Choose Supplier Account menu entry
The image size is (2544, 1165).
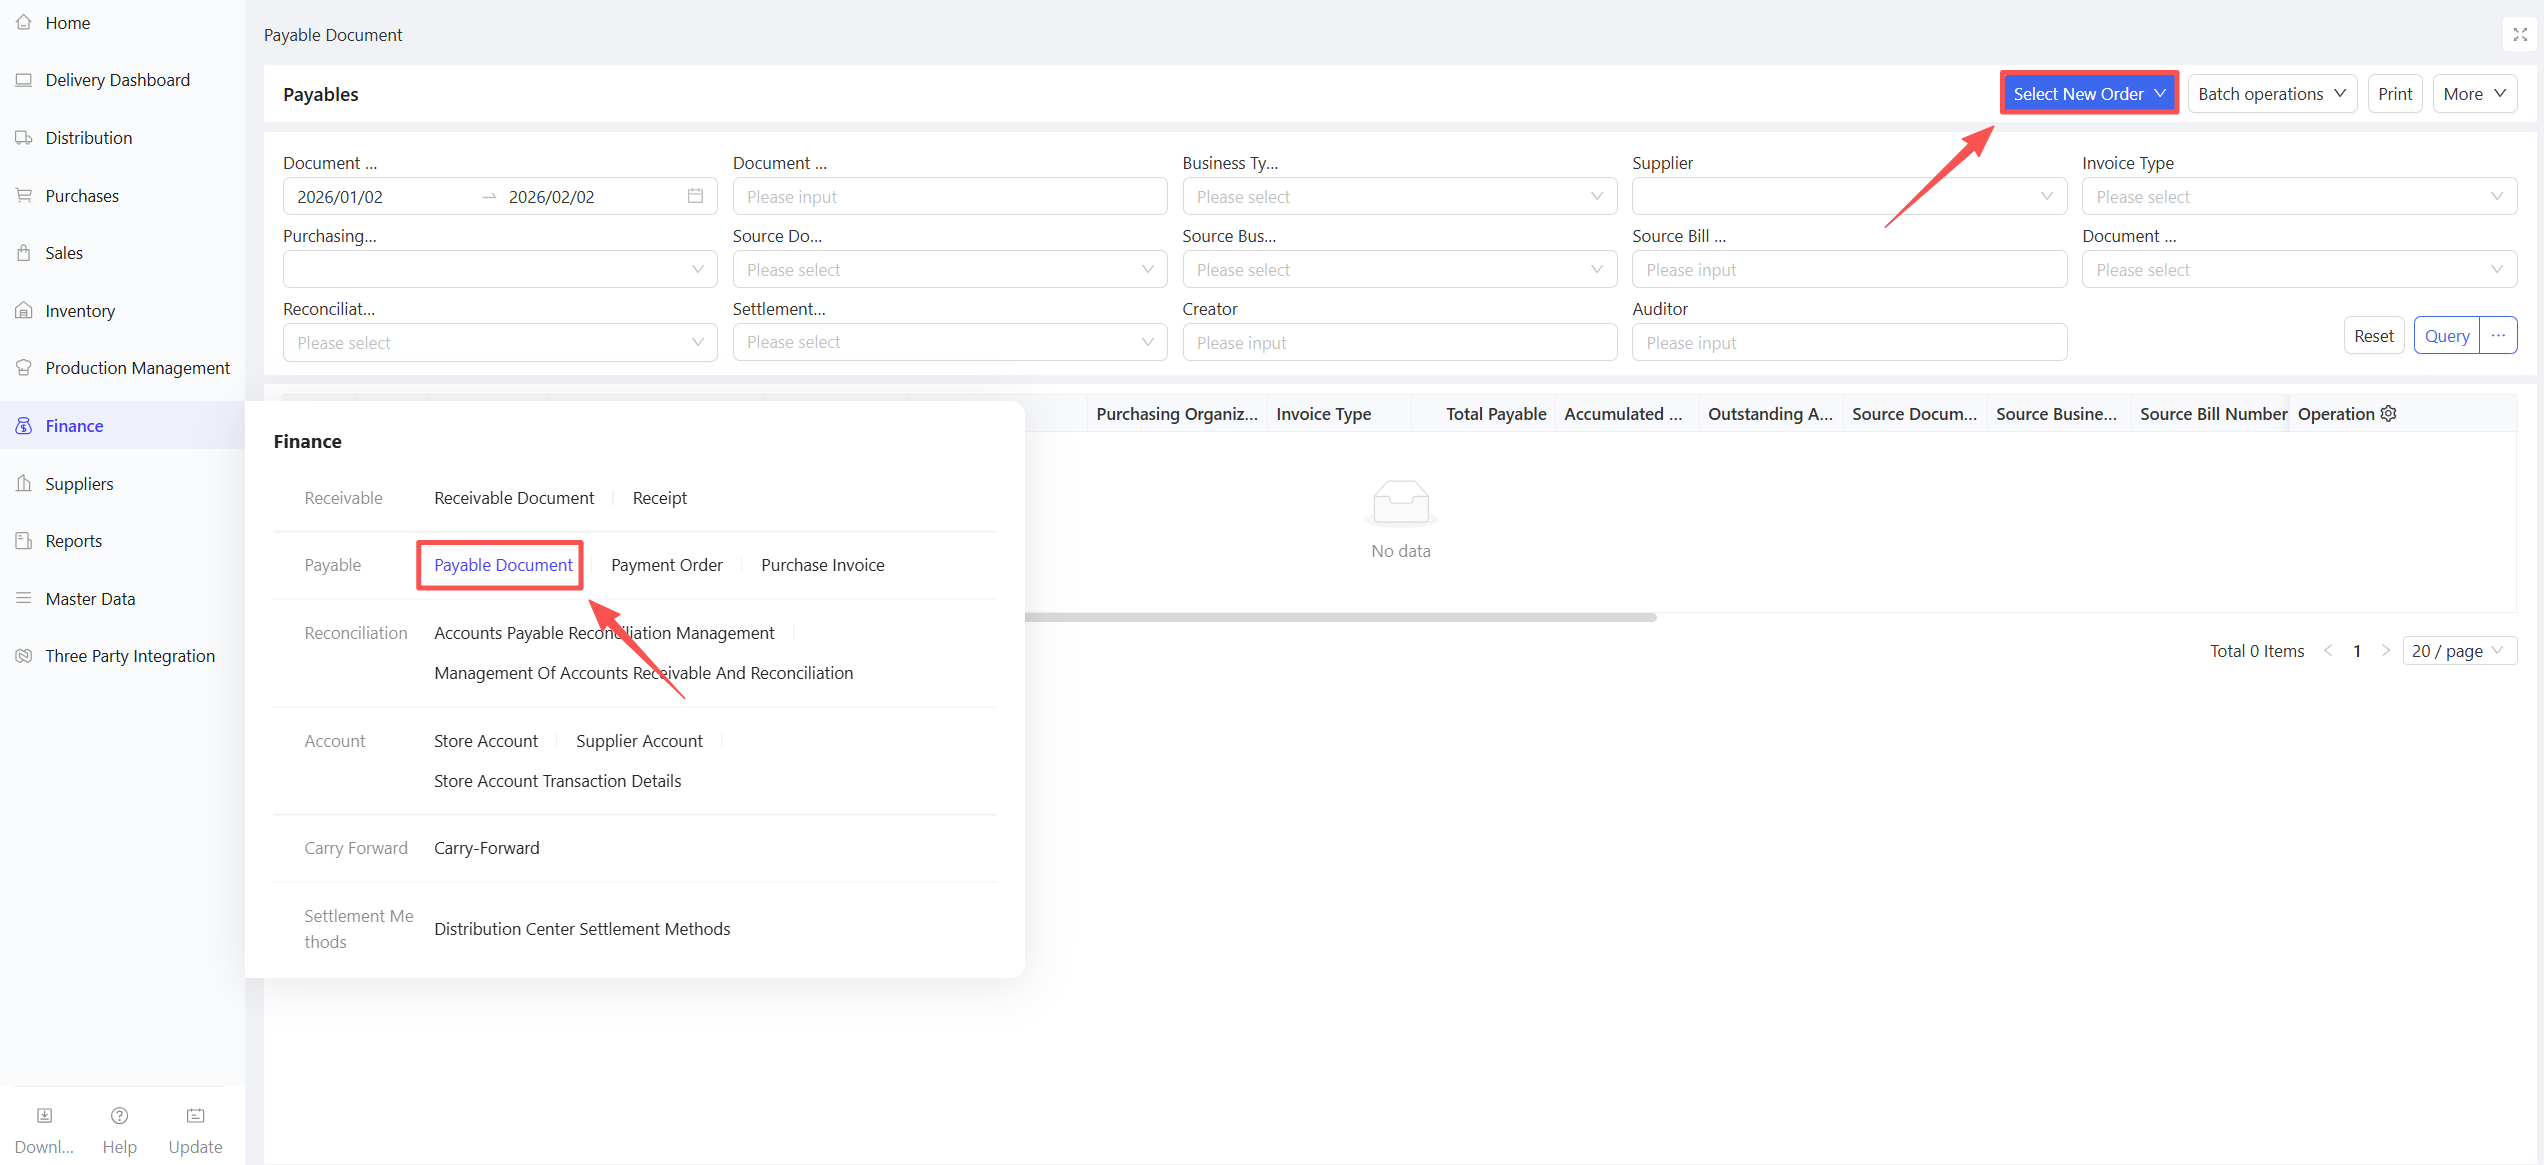click(x=639, y=741)
